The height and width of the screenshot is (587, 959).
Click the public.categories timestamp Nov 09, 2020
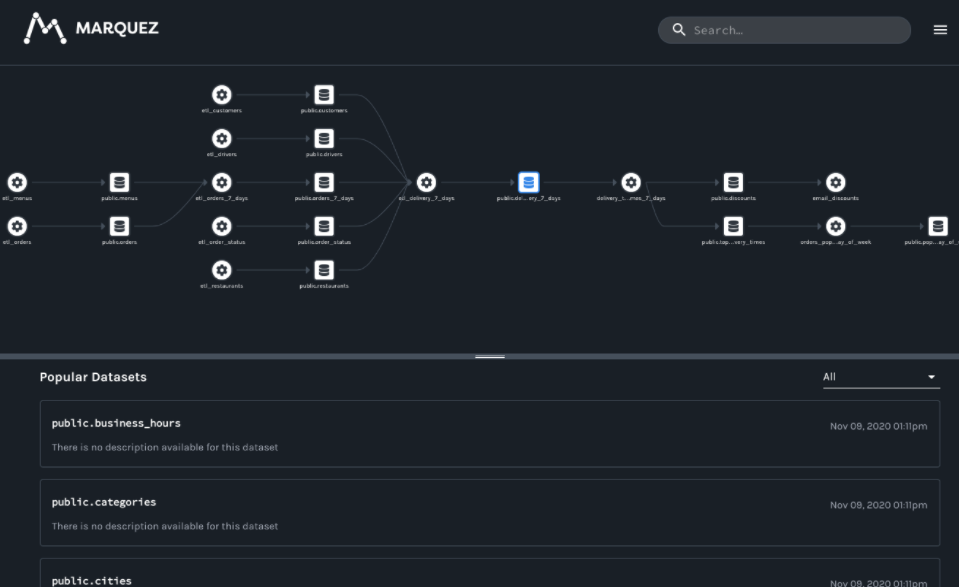point(878,505)
